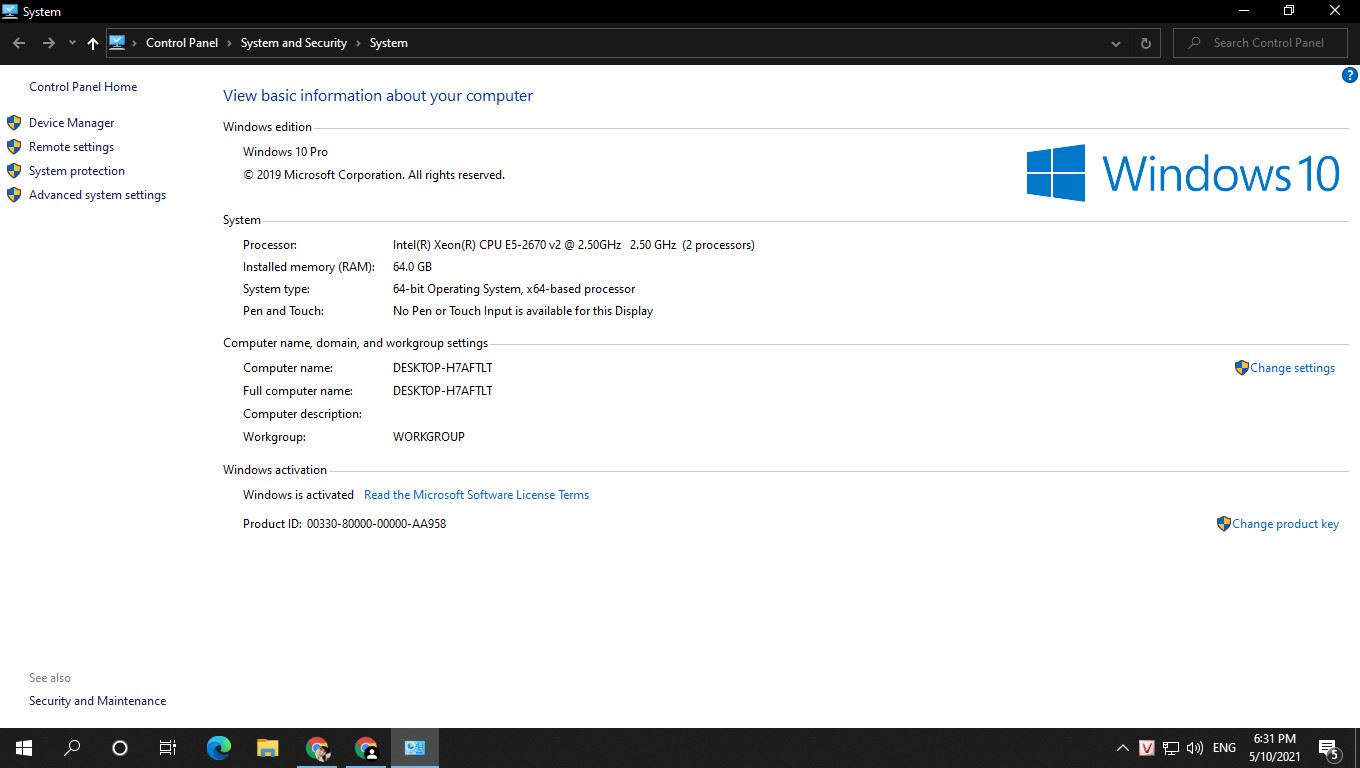Open Advanced system settings

97,195
